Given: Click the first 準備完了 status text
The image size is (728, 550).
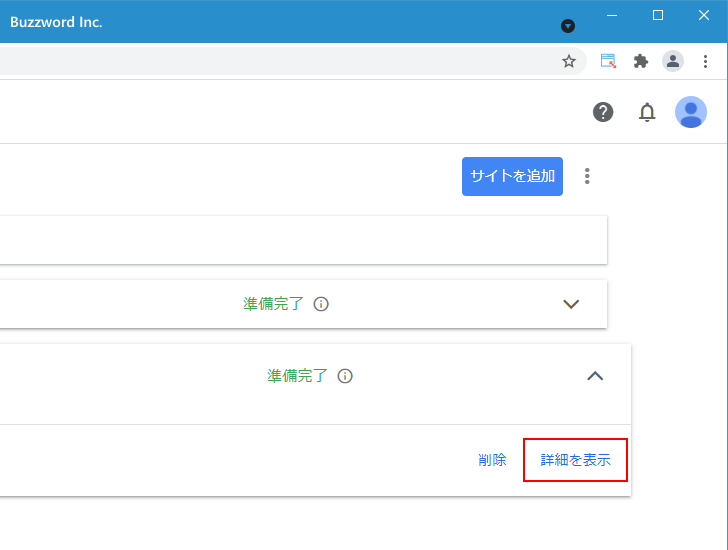Looking at the screenshot, I should (273, 304).
